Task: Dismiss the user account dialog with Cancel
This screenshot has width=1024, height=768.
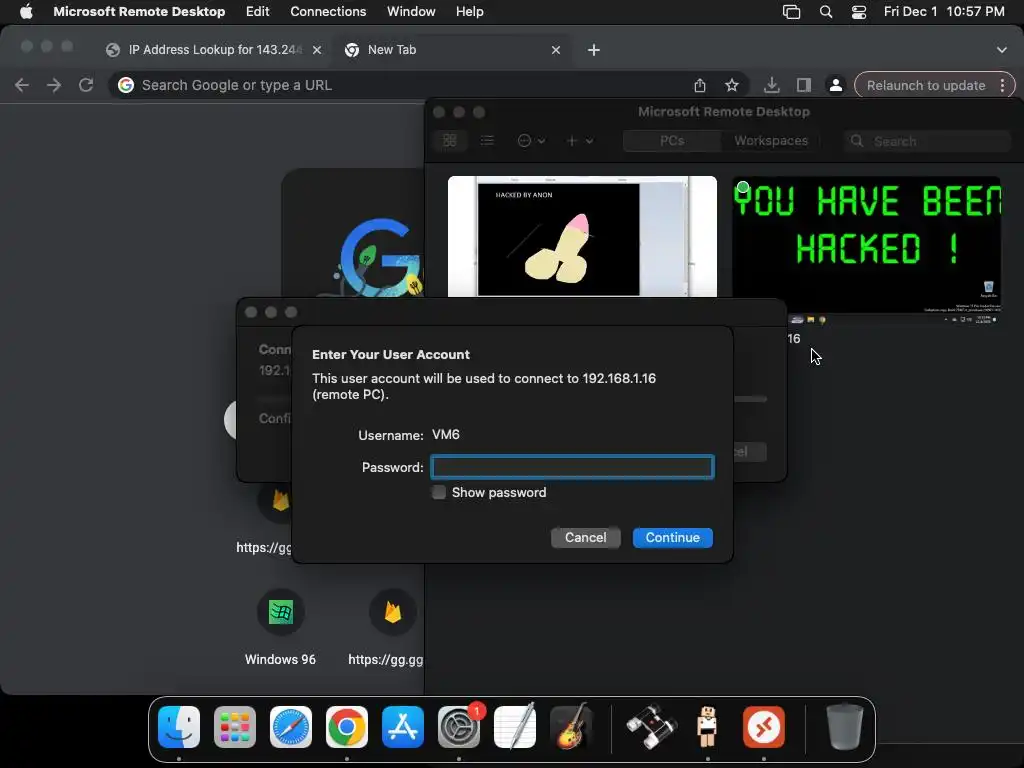Action: (x=585, y=537)
